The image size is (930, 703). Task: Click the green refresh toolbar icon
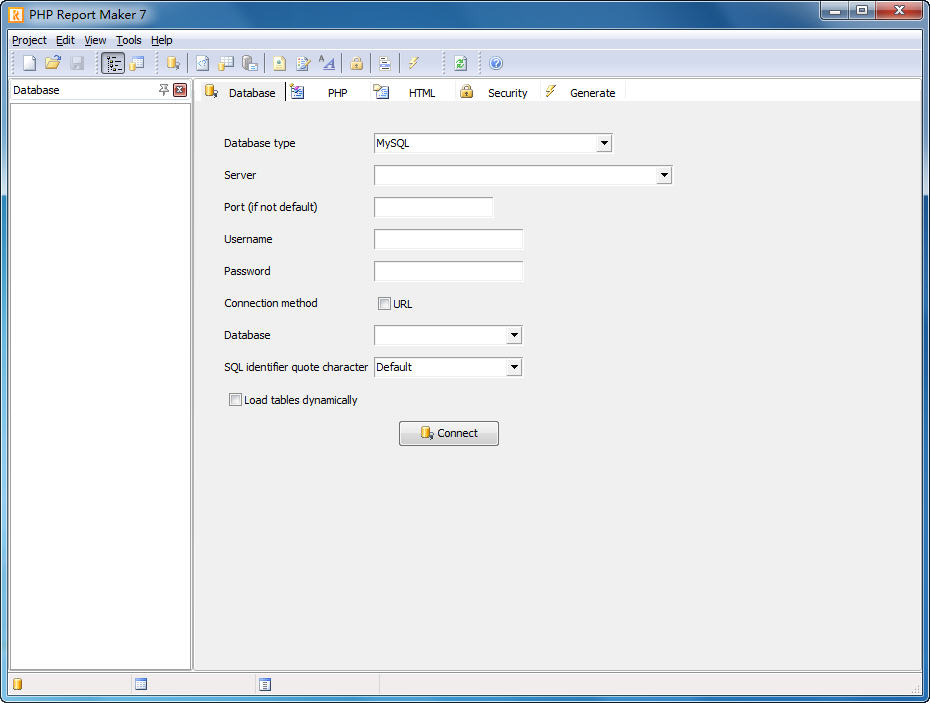(460, 63)
